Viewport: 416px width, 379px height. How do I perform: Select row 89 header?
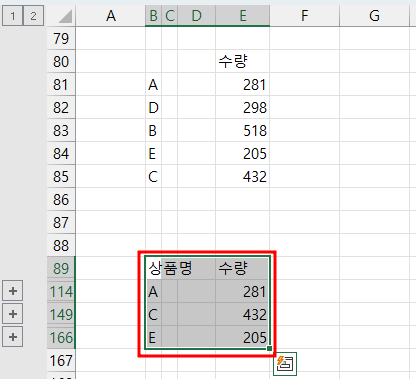tap(61, 268)
